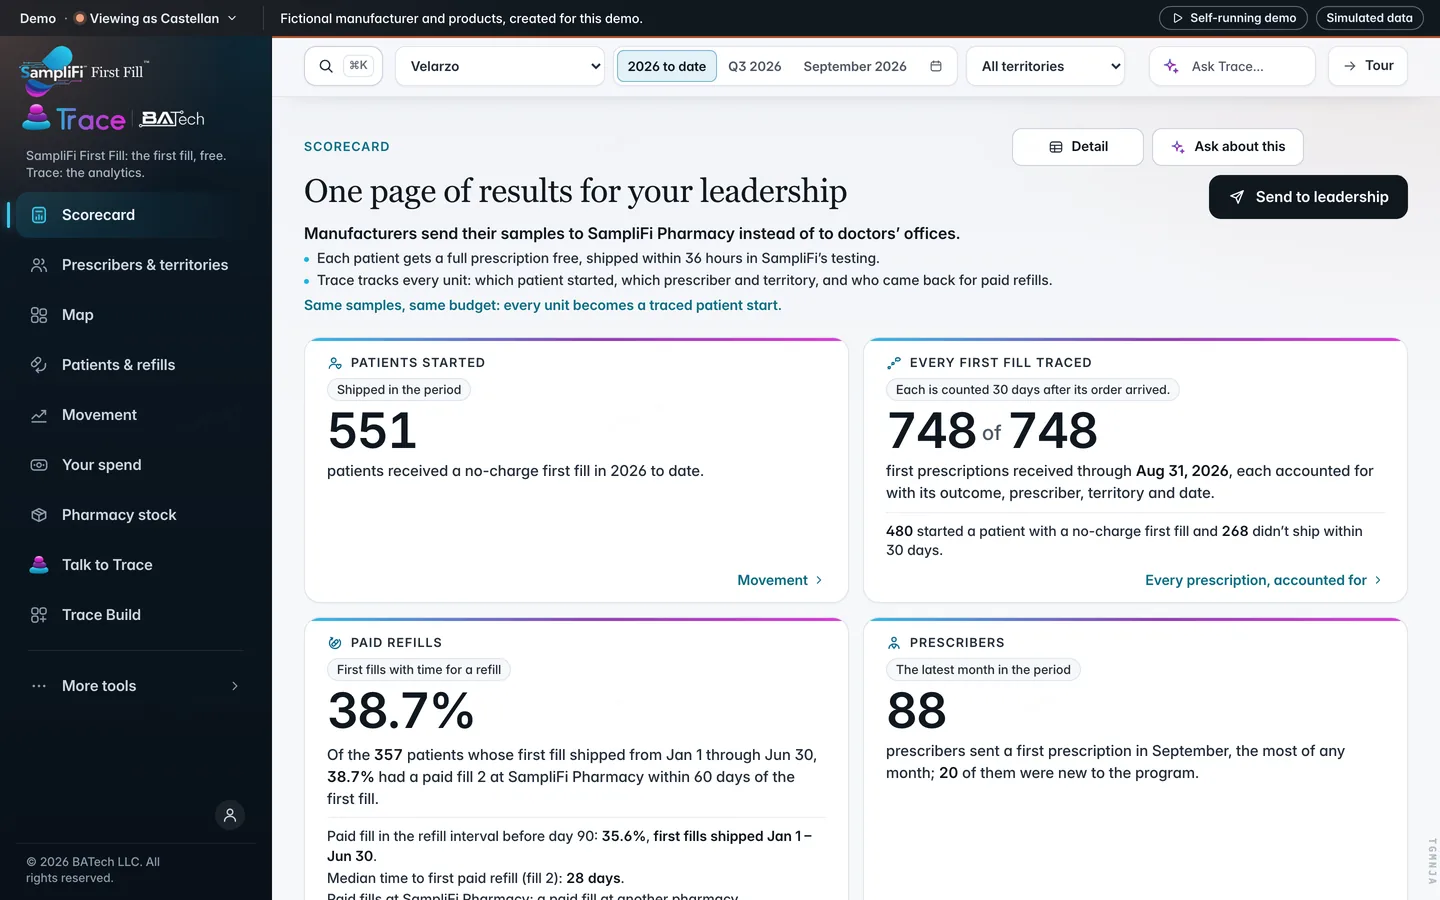This screenshot has height=900, width=1440.
Task: Click the calendar icon in date range
Action: pyautogui.click(x=936, y=66)
